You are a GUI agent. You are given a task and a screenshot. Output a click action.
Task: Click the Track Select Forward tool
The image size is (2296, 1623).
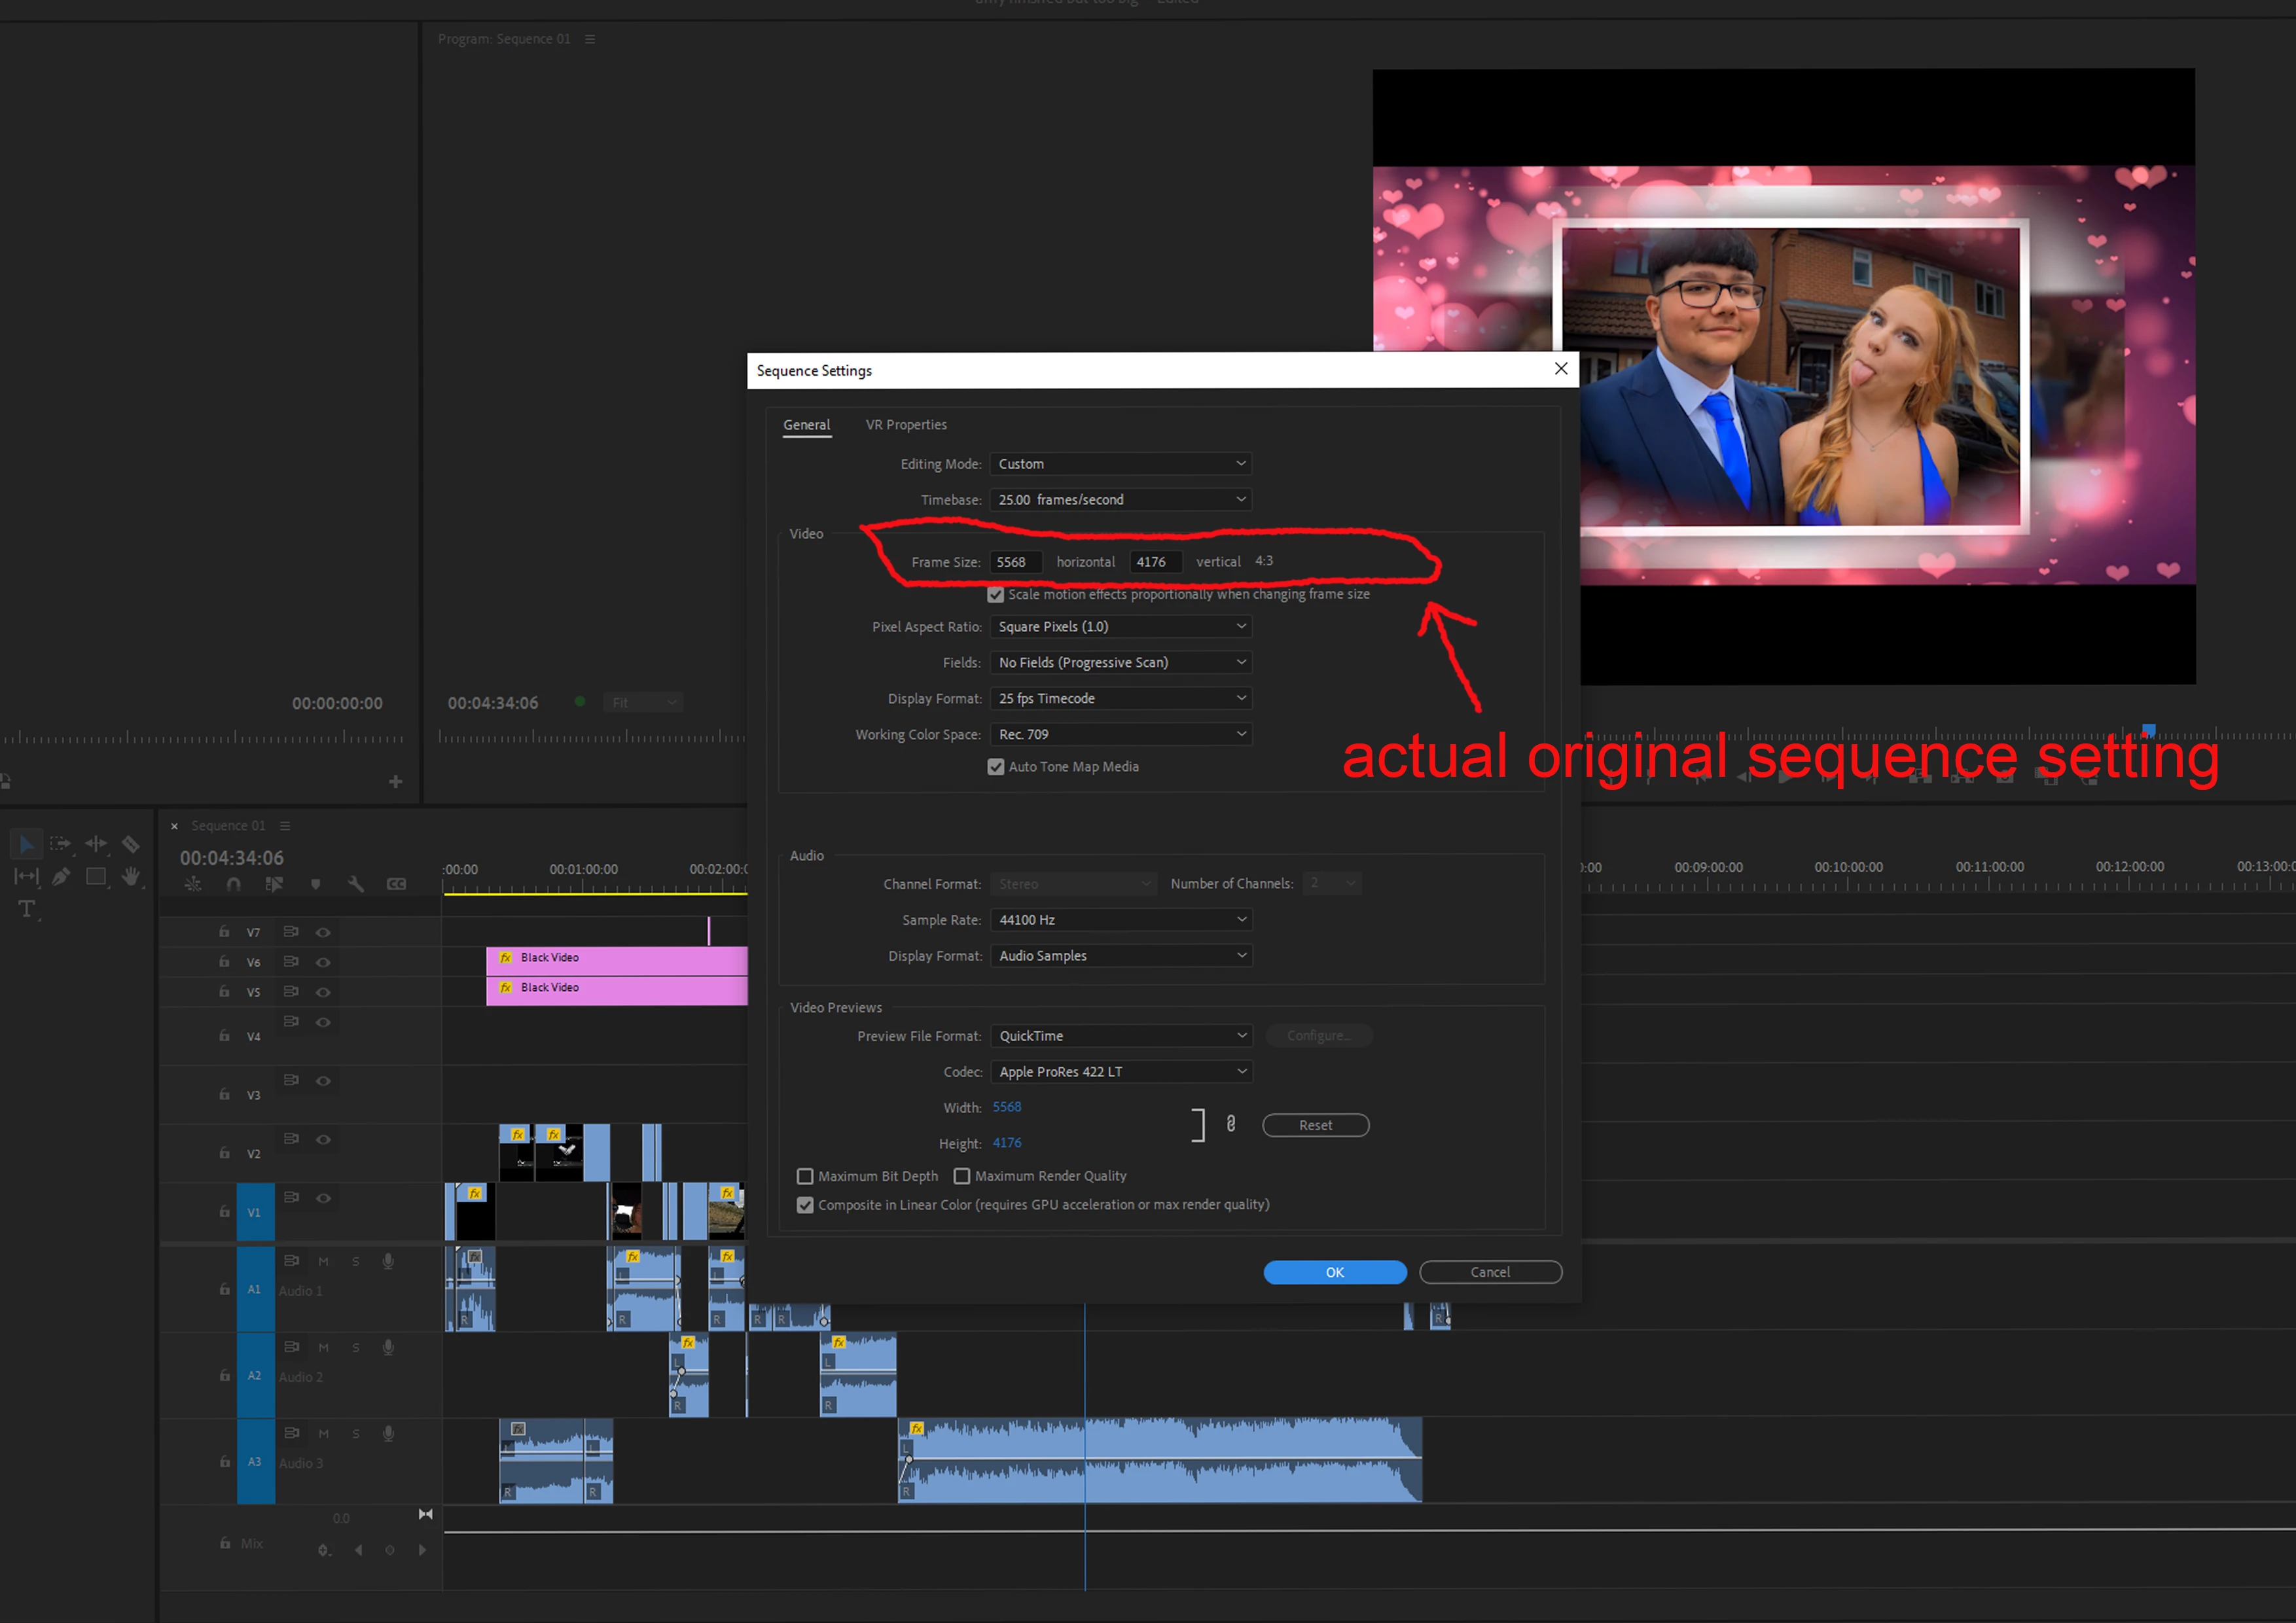tap(61, 844)
